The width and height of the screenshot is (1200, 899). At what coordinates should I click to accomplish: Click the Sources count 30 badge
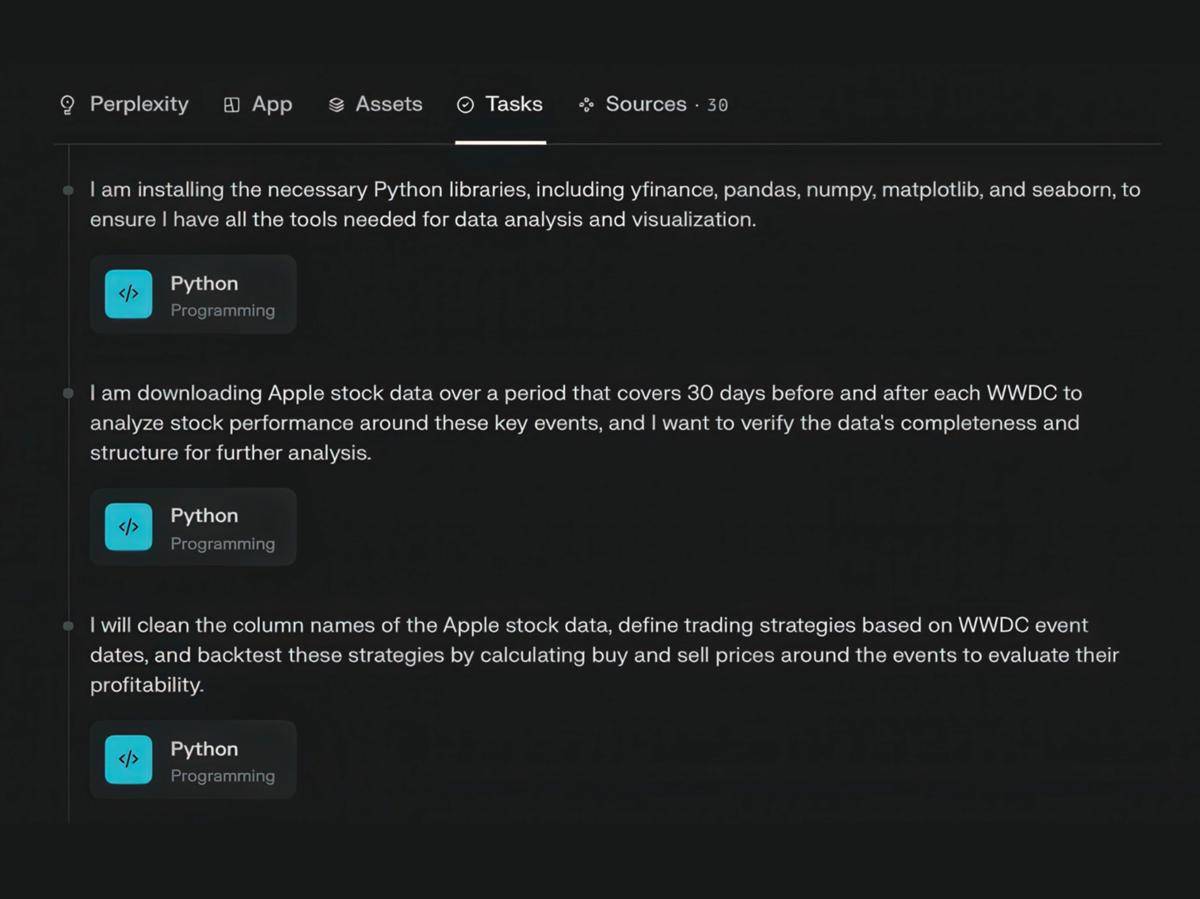(x=717, y=105)
